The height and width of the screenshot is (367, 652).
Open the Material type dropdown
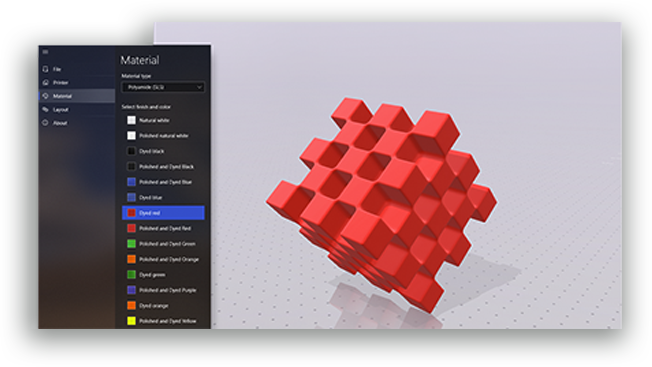click(163, 87)
